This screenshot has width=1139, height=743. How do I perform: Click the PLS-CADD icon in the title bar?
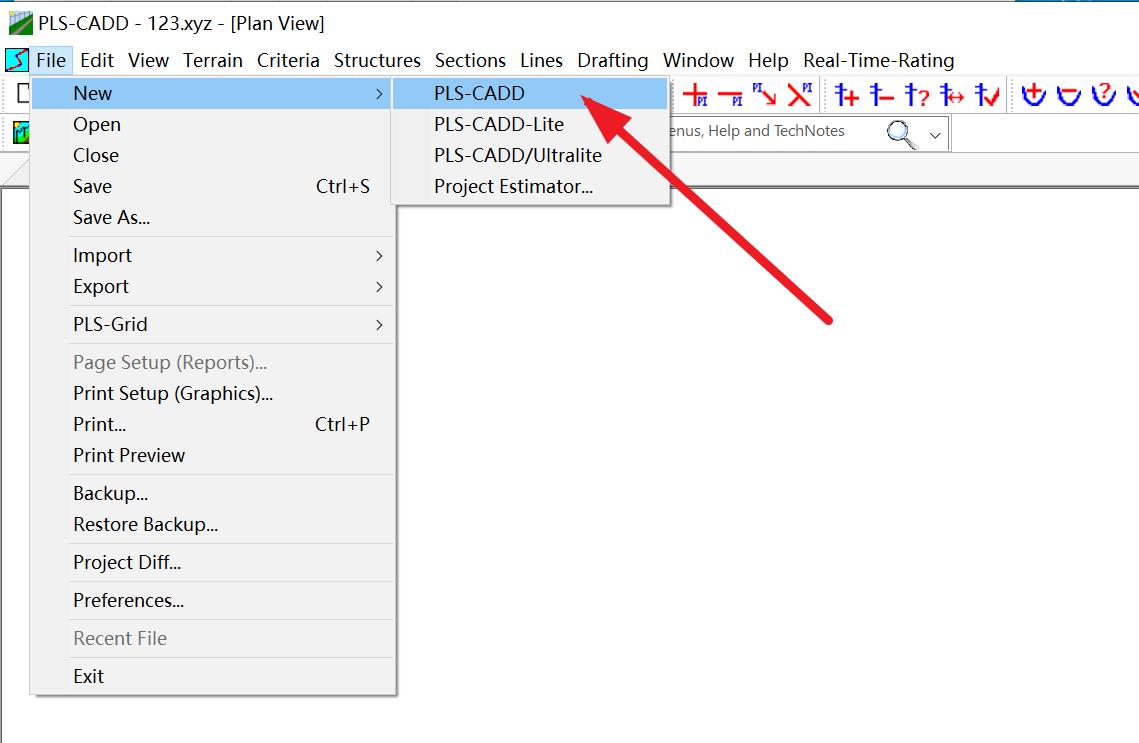(x=20, y=23)
